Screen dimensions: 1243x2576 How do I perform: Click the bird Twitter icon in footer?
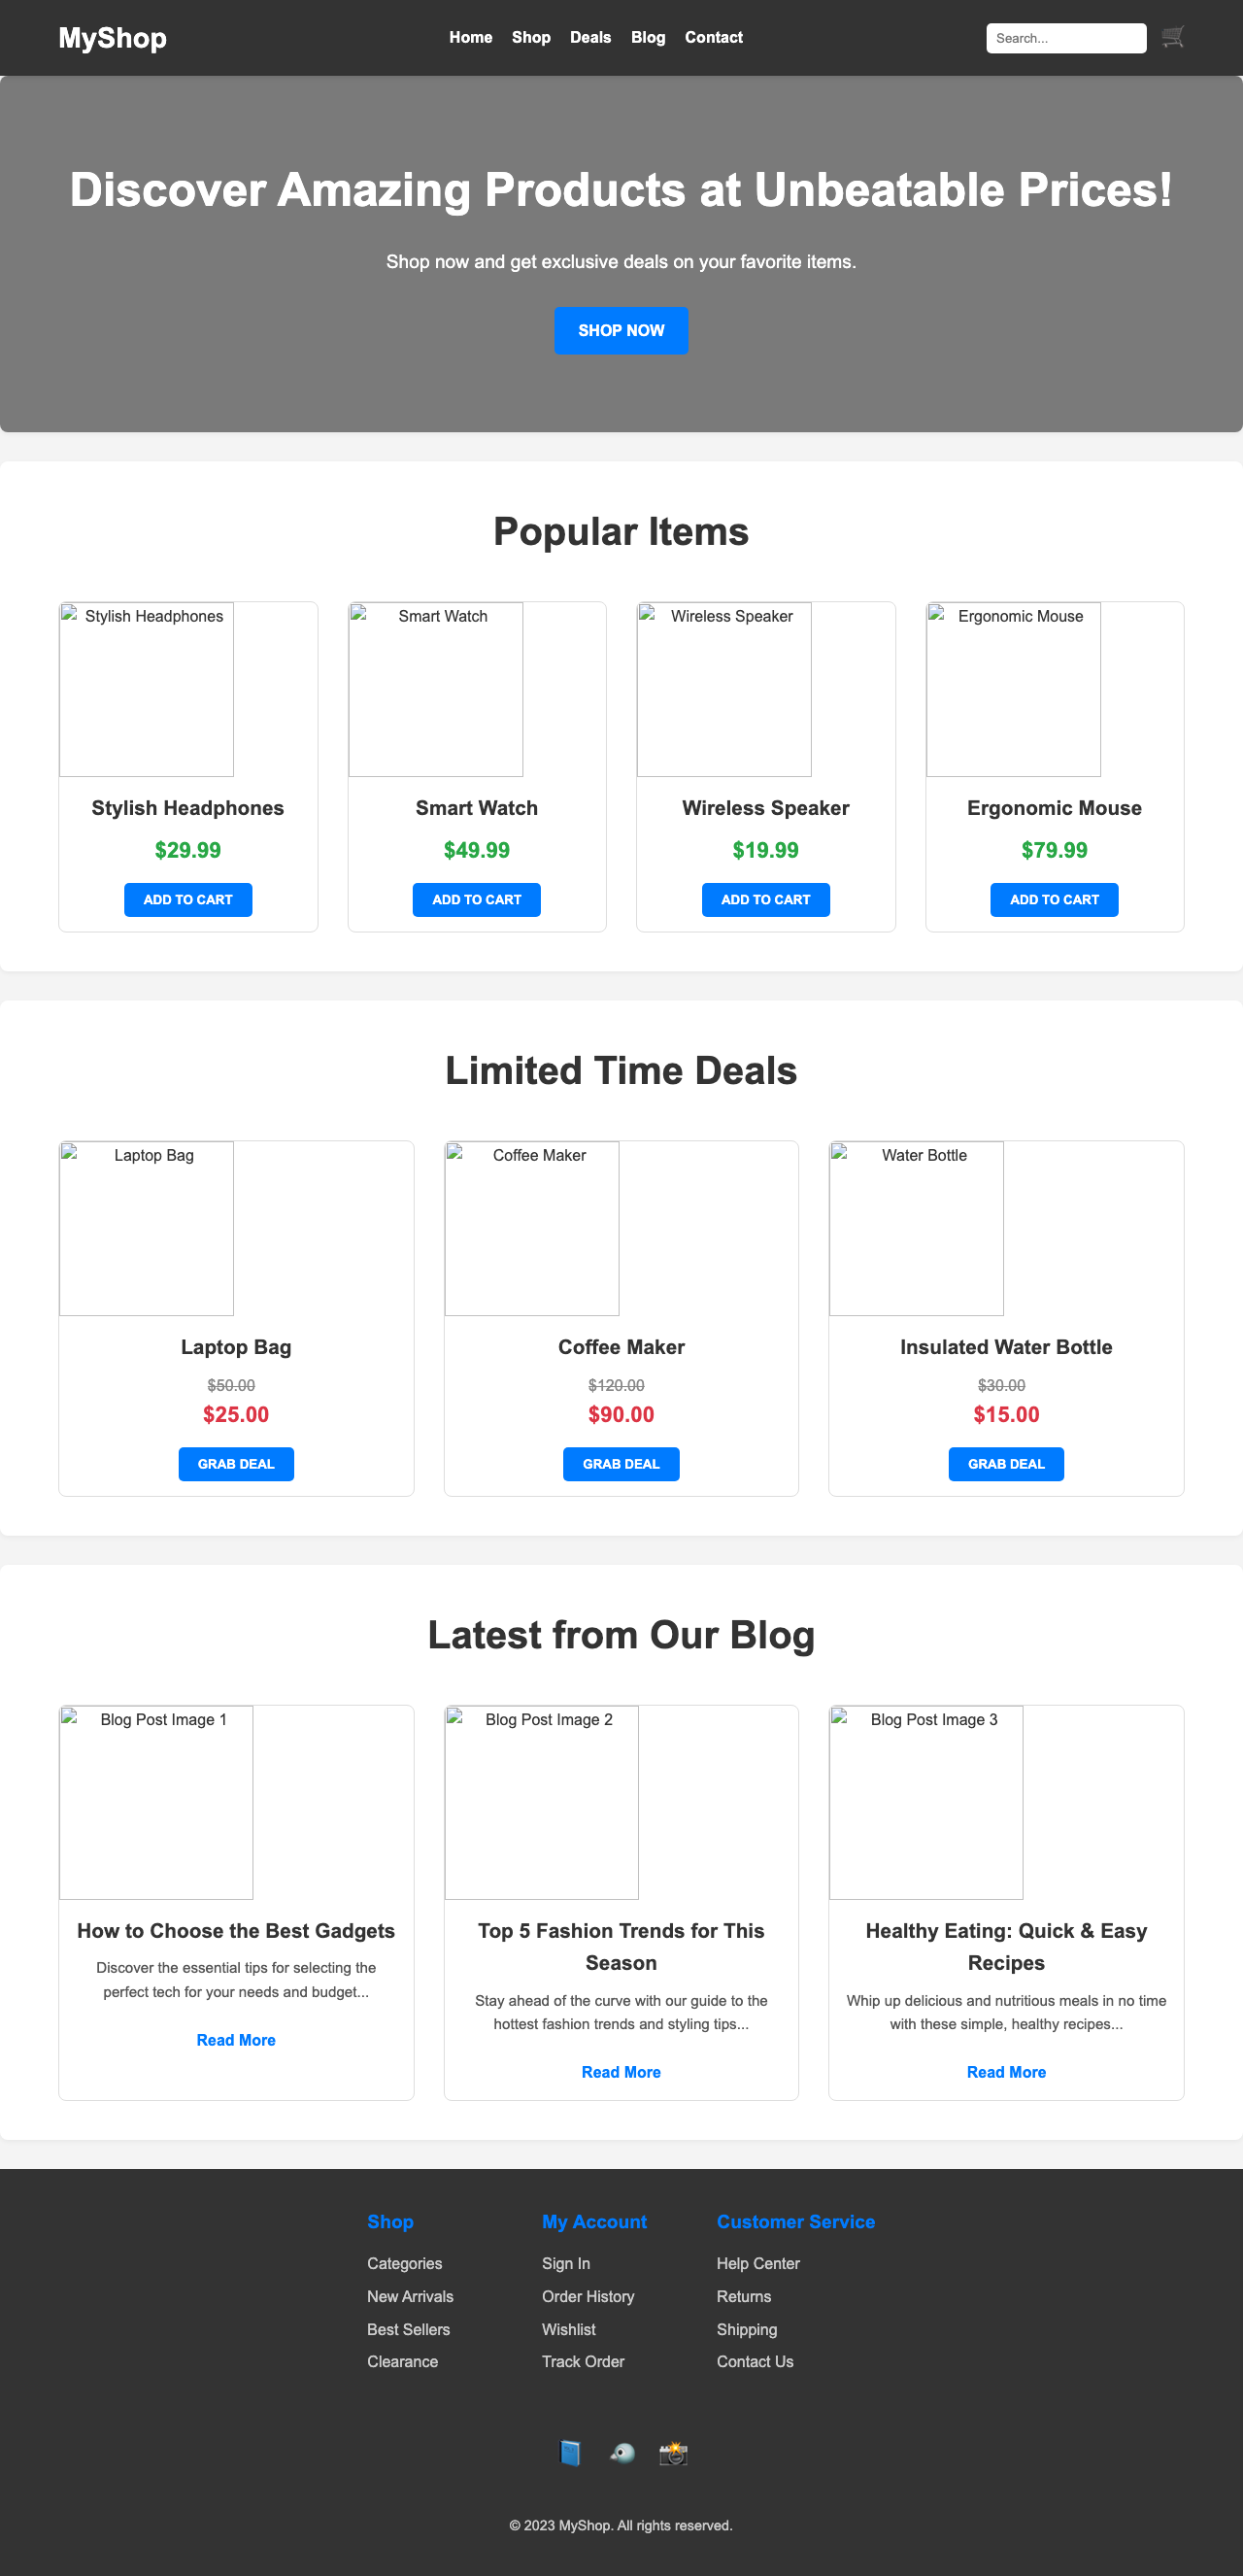coord(621,2453)
